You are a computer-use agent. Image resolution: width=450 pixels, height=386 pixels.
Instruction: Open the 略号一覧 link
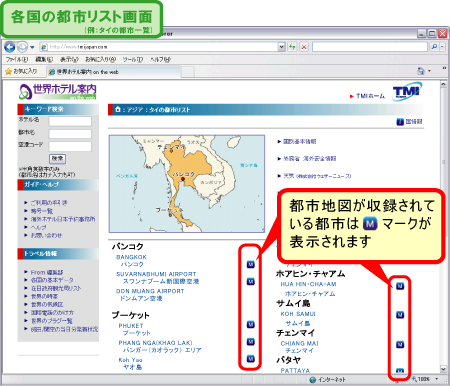tap(42, 211)
